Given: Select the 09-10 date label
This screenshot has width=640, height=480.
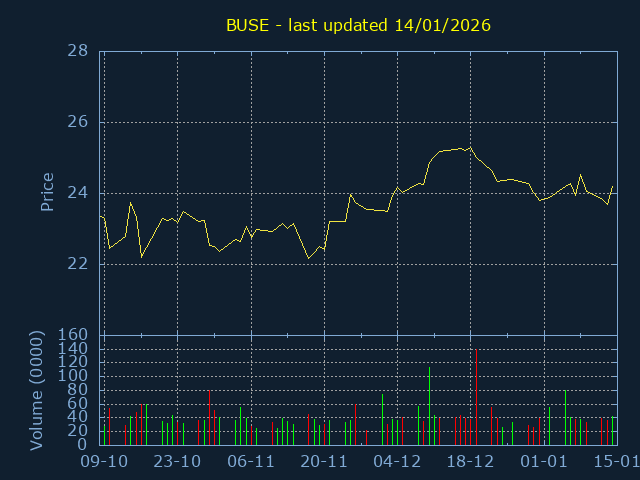Looking at the screenshot, I should point(104,461).
